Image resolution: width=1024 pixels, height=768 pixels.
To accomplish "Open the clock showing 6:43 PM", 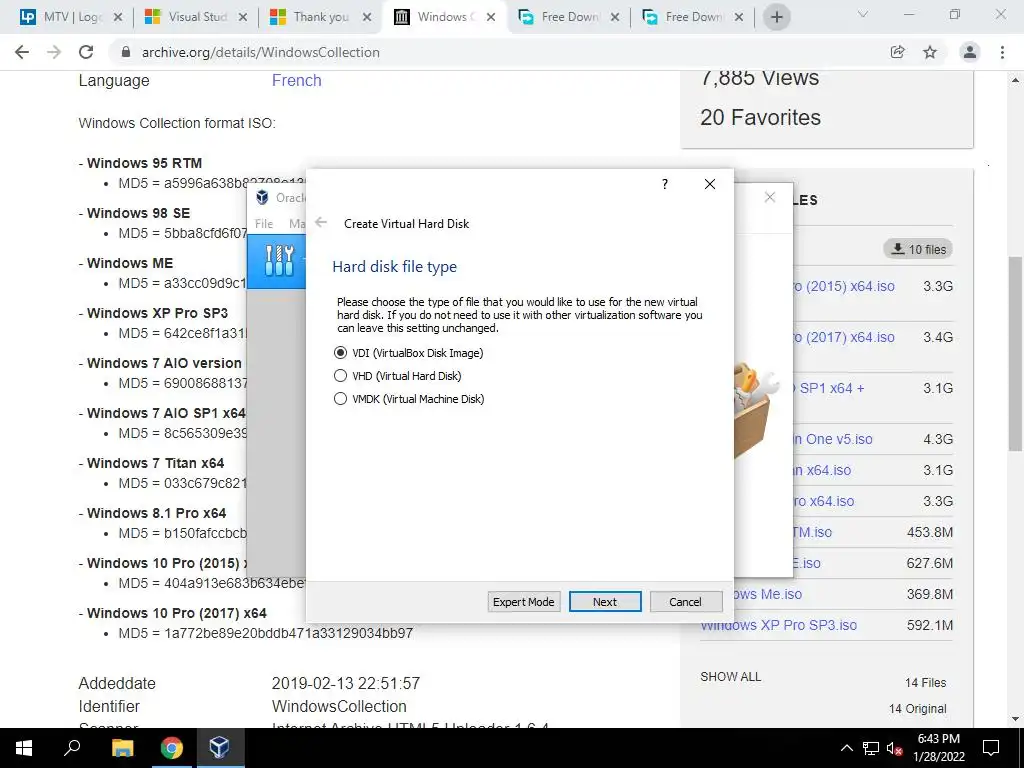I will click(938, 748).
